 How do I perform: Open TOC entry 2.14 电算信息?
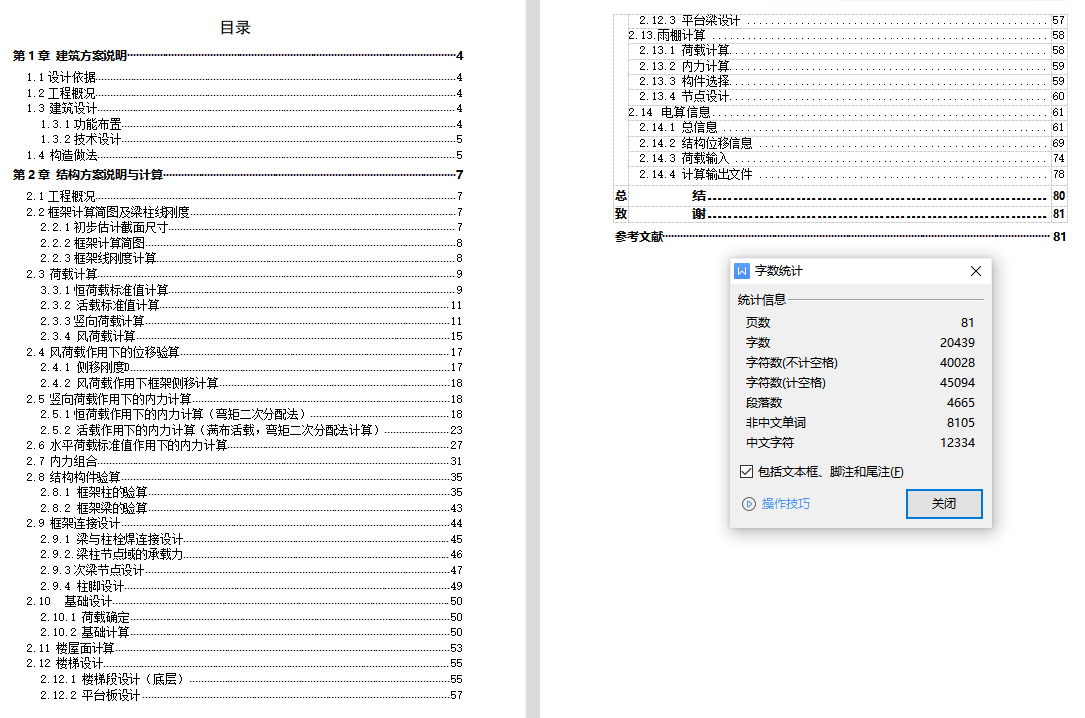847,112
